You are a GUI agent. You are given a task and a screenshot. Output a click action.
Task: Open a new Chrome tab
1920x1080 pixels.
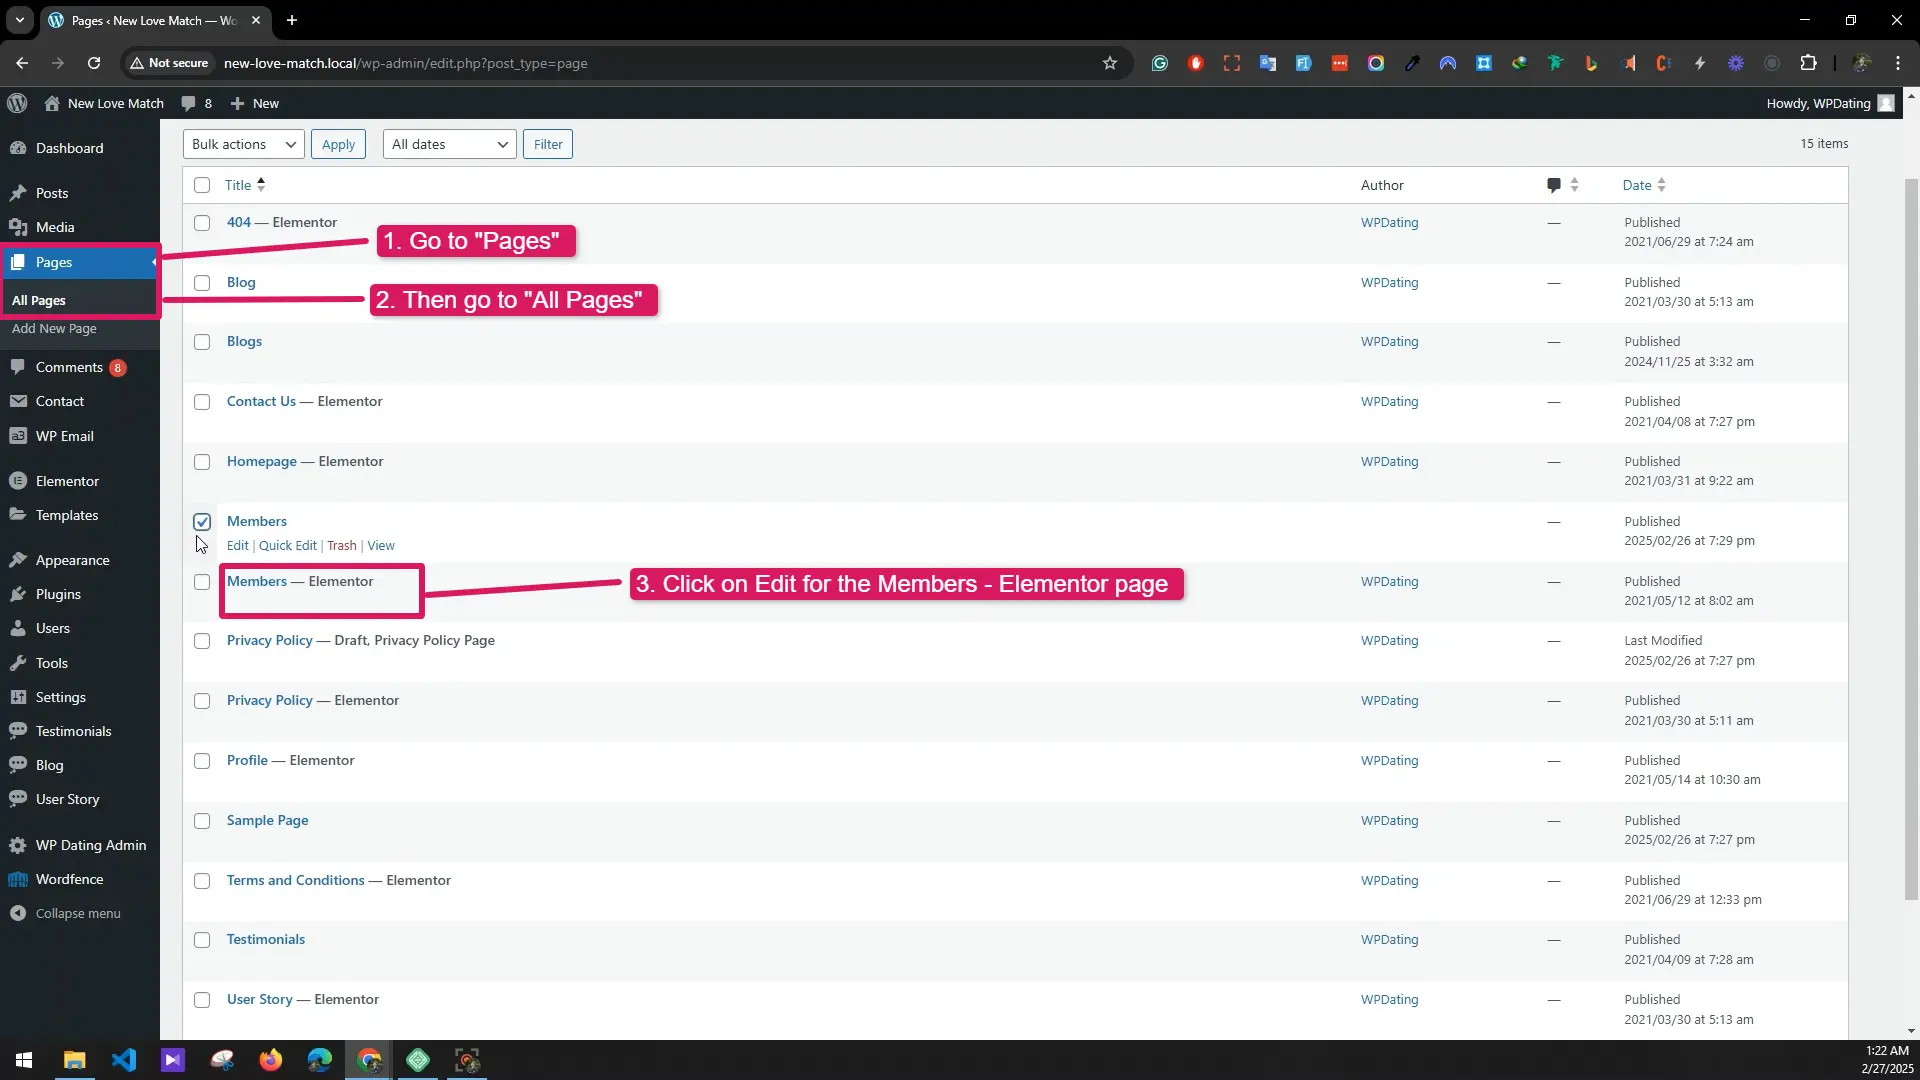coord(292,20)
